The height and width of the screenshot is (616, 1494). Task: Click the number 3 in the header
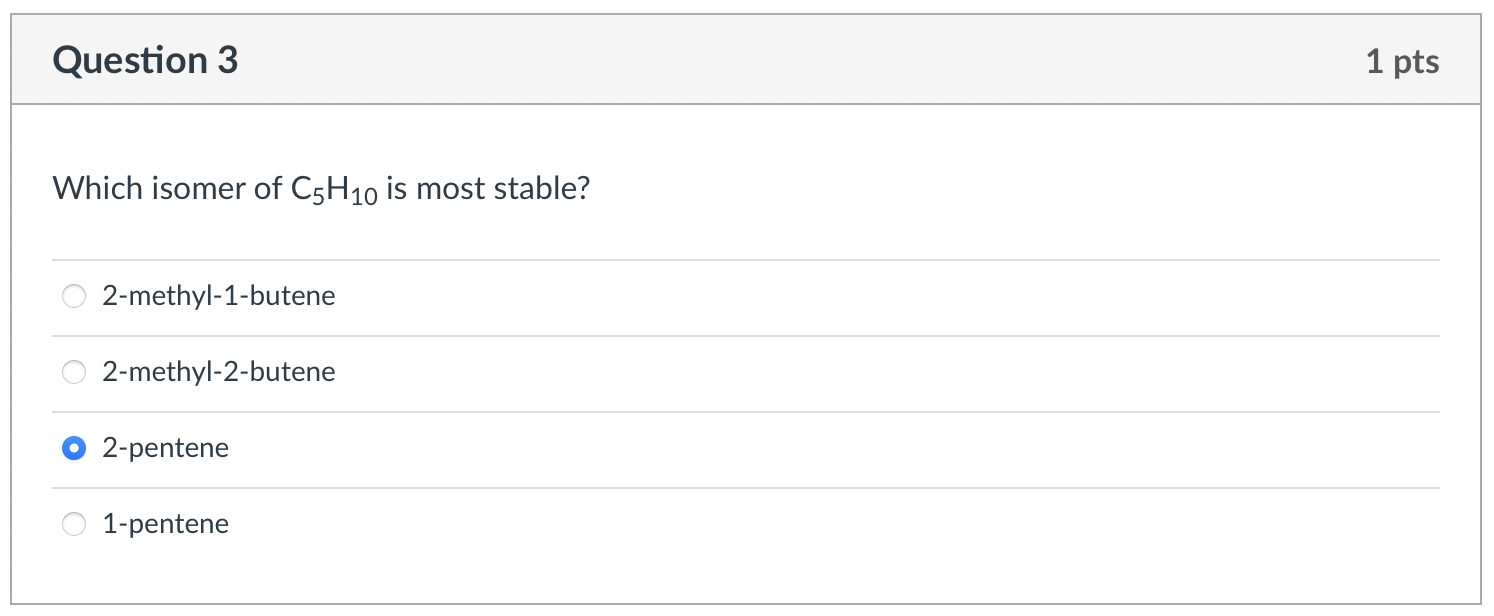(x=228, y=61)
